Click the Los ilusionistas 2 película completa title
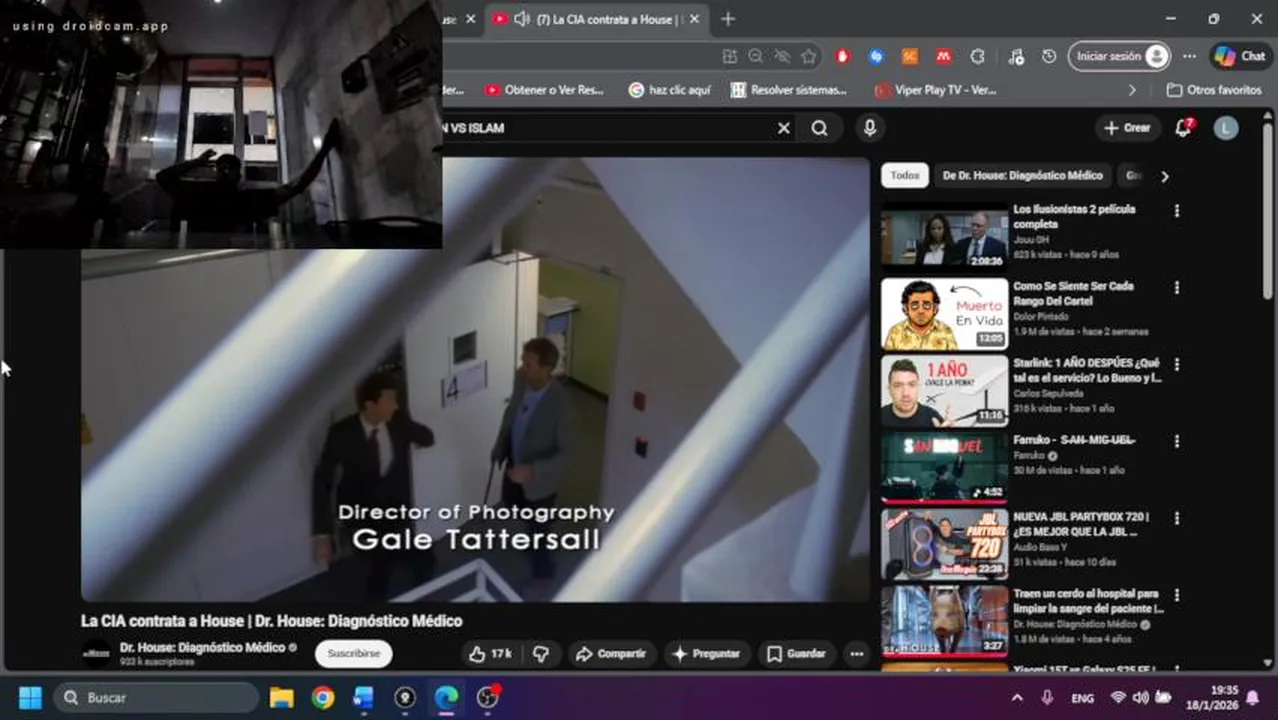The height and width of the screenshot is (720, 1278). click(1075, 217)
